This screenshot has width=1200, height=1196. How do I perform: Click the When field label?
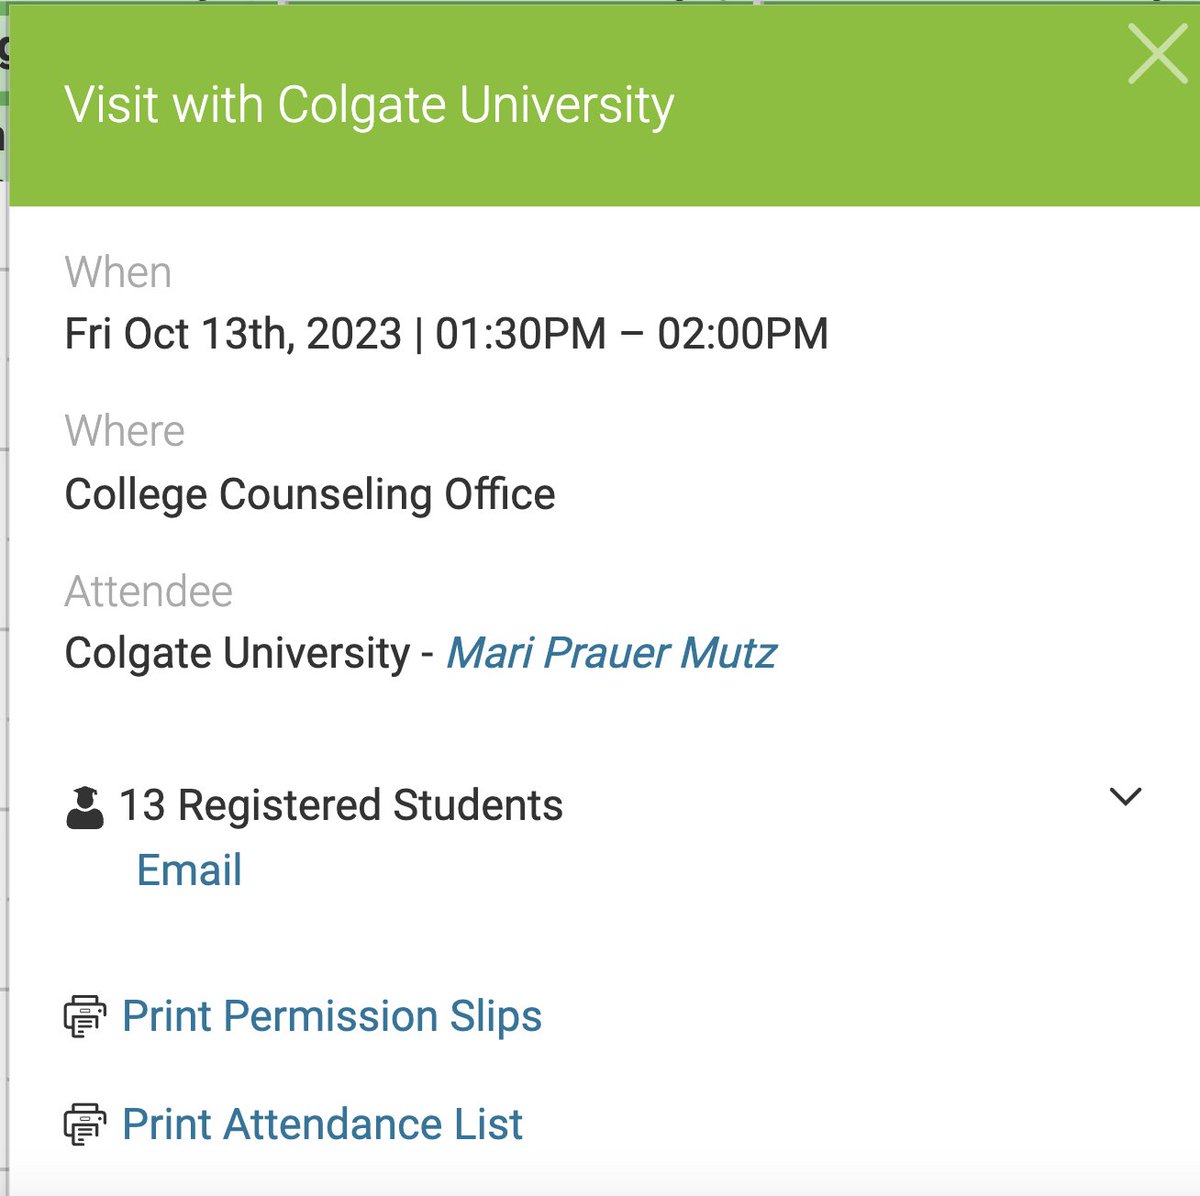click(x=118, y=272)
